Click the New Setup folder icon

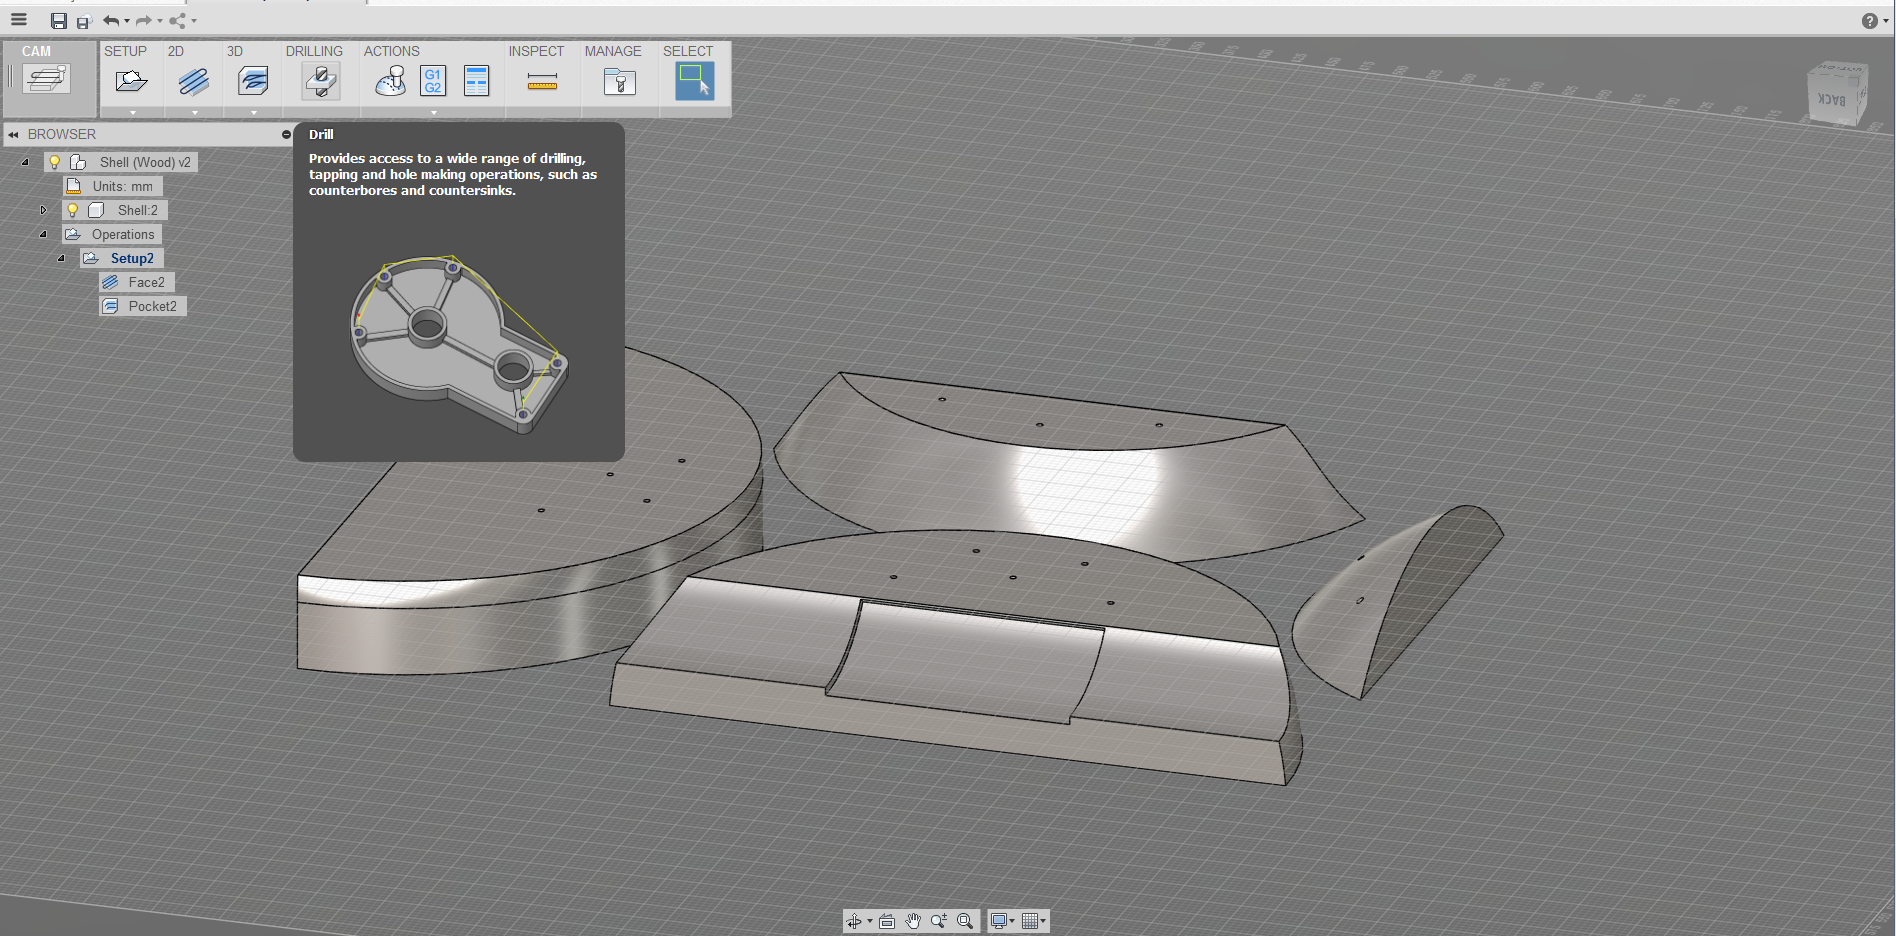131,81
